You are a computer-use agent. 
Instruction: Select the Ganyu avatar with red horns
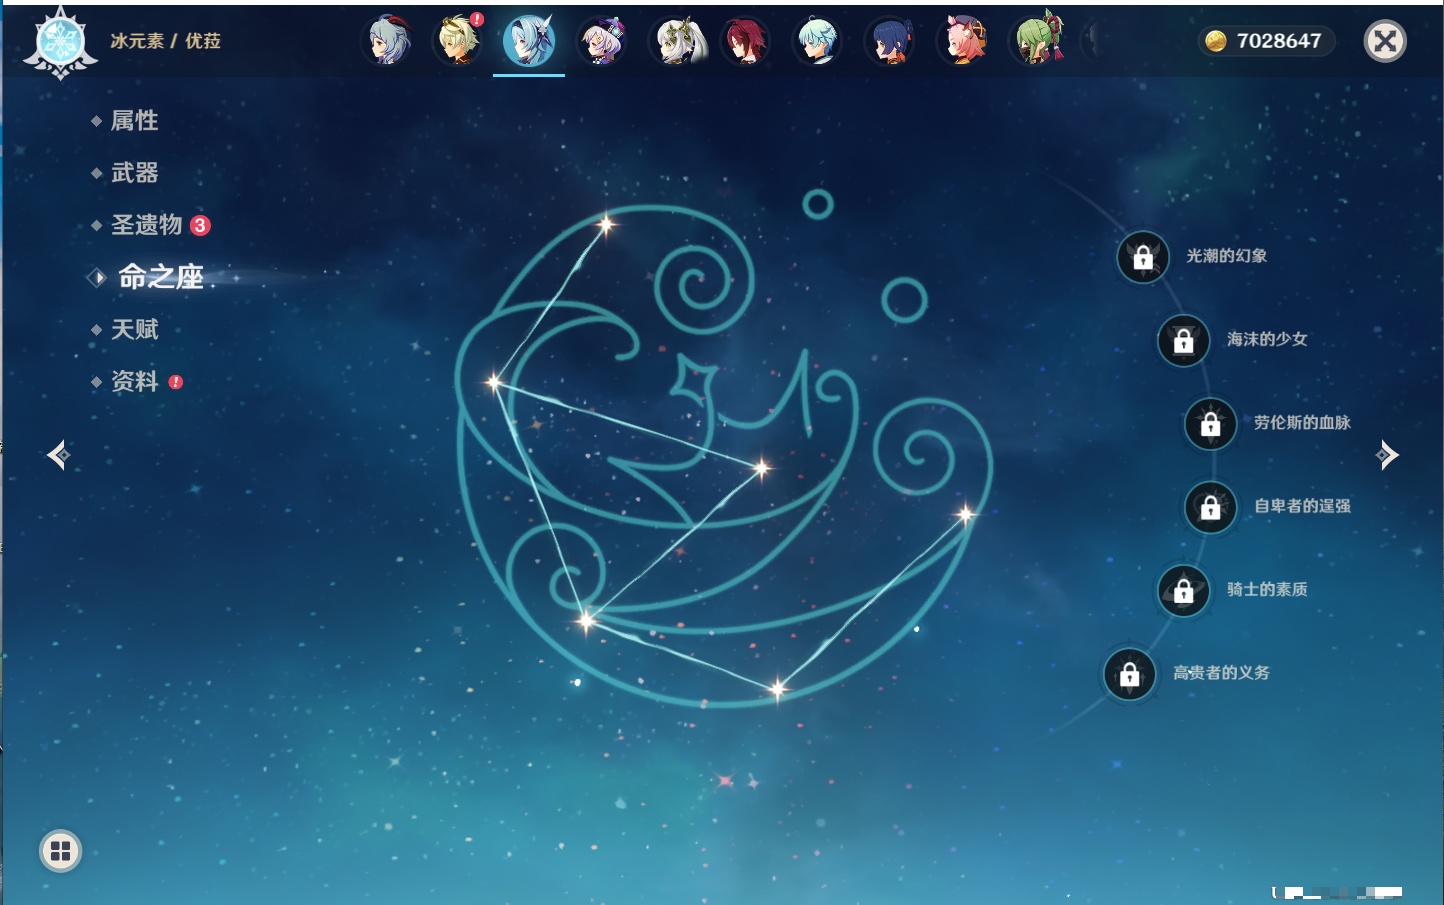click(x=389, y=41)
